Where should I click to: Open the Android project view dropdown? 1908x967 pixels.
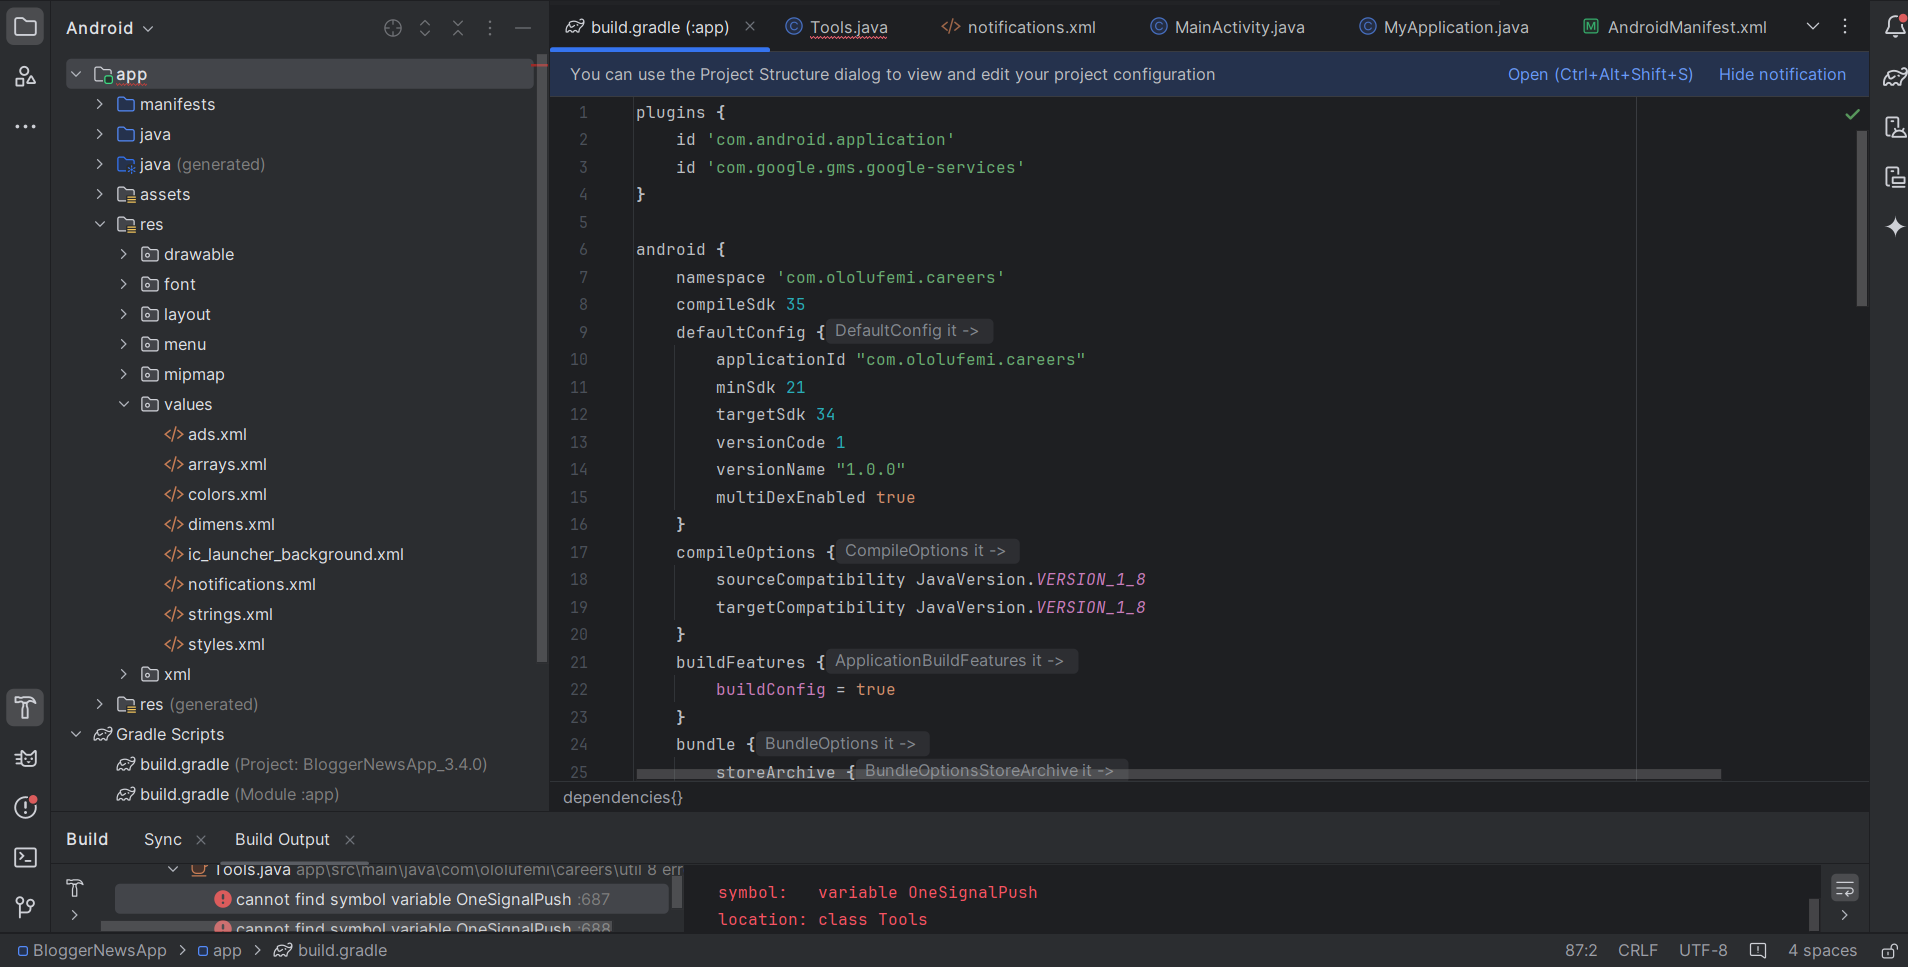coord(110,28)
